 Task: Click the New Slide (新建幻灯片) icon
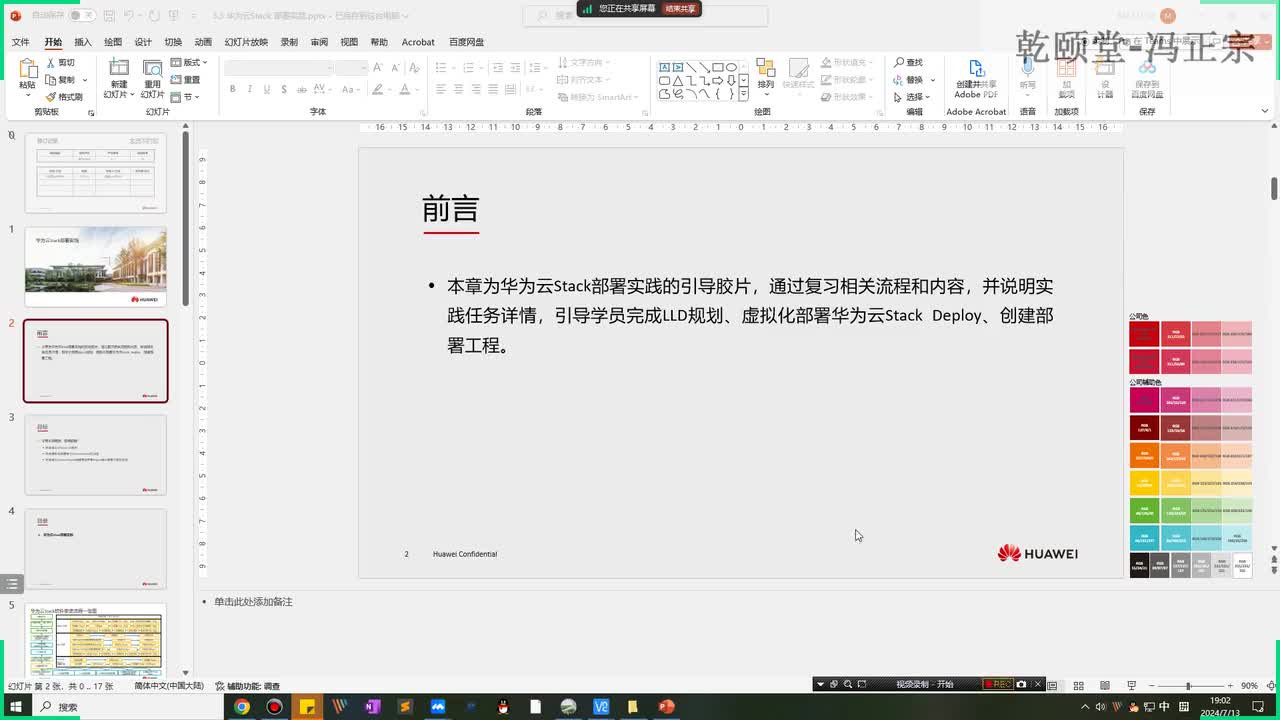[x=119, y=68]
